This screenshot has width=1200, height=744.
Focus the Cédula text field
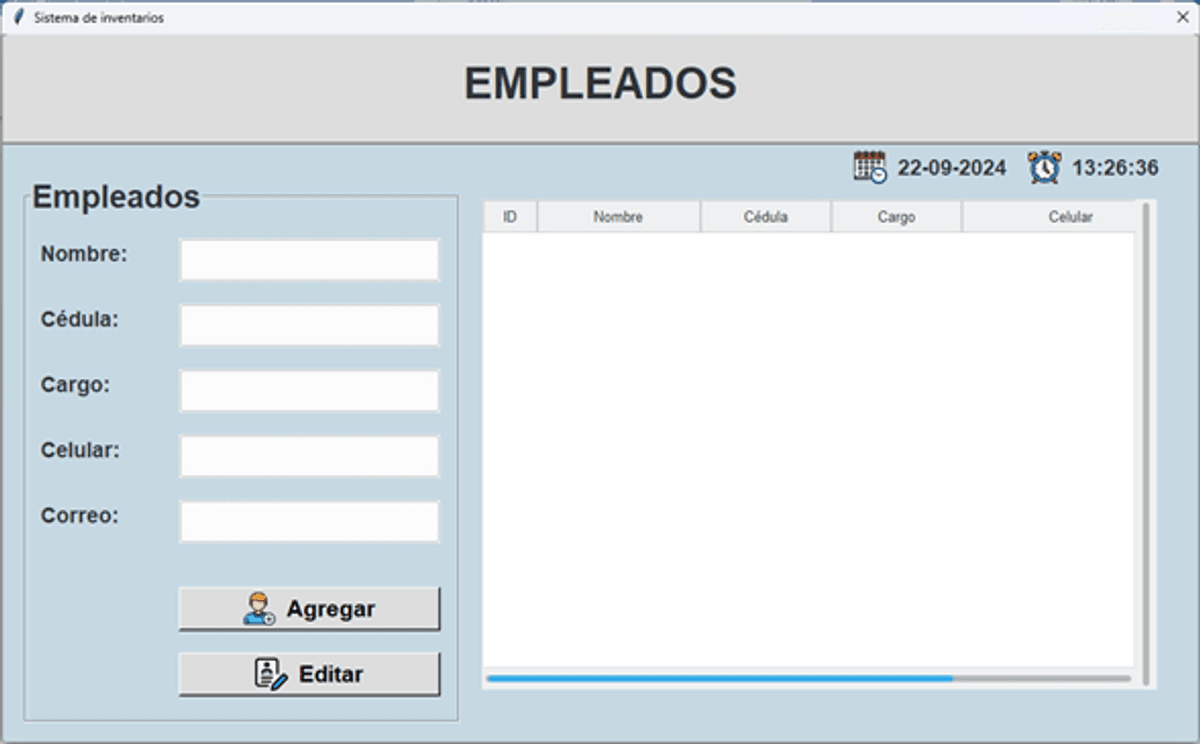[309, 325]
